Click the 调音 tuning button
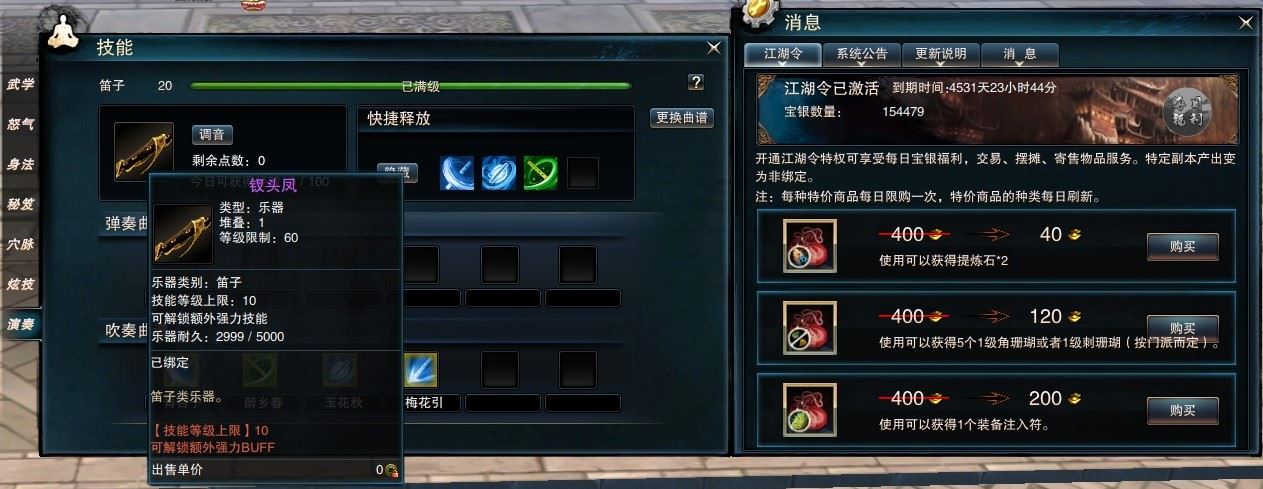The height and width of the screenshot is (489, 1263). 212,134
